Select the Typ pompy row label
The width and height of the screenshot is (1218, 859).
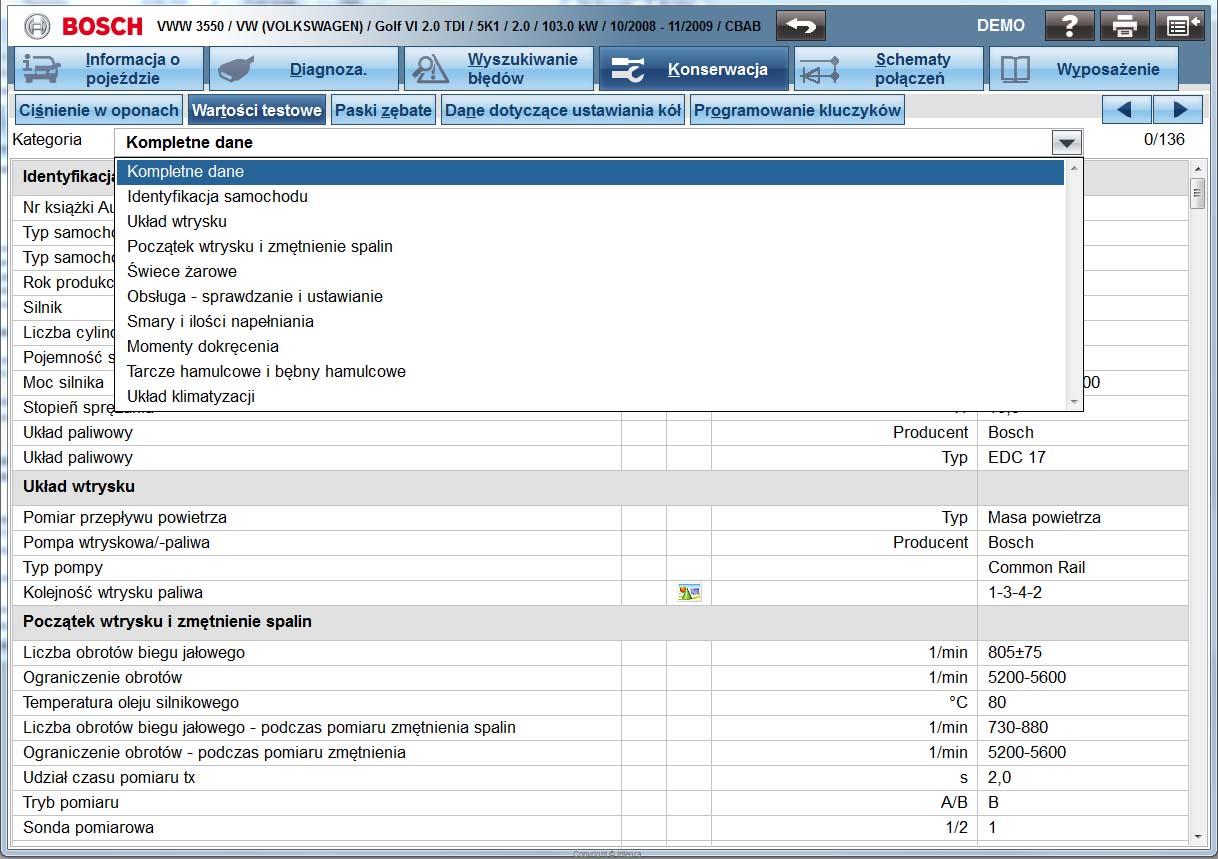63,567
